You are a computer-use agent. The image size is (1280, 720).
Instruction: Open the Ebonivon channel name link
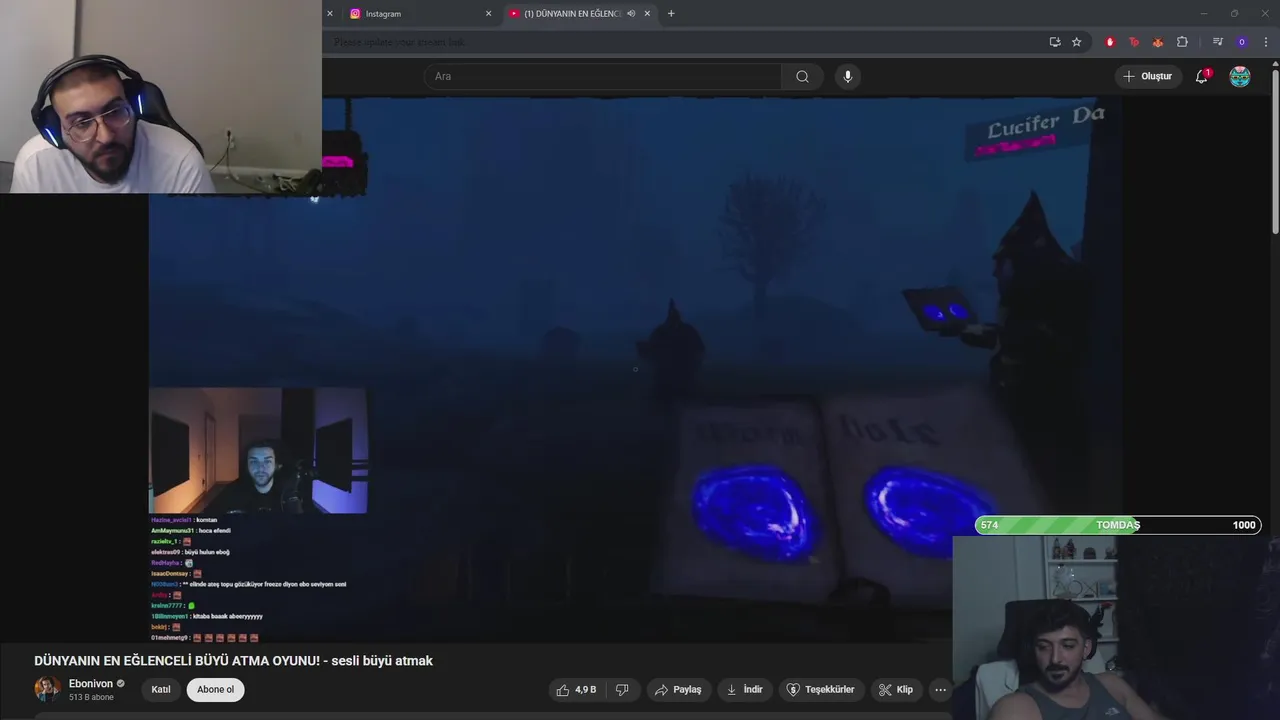(x=91, y=684)
